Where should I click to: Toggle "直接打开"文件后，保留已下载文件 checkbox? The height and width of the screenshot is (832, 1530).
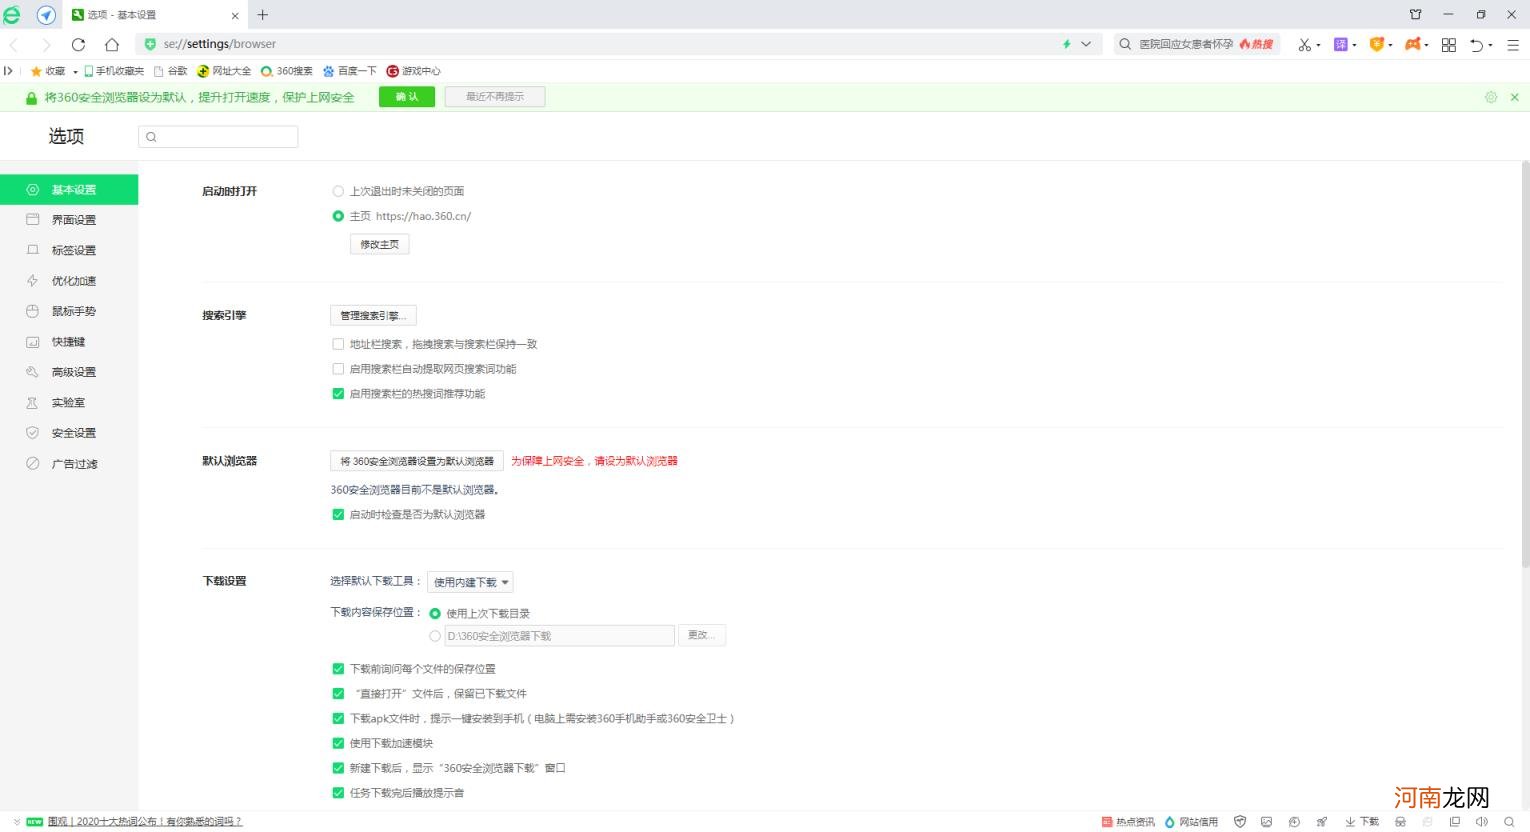tap(338, 693)
